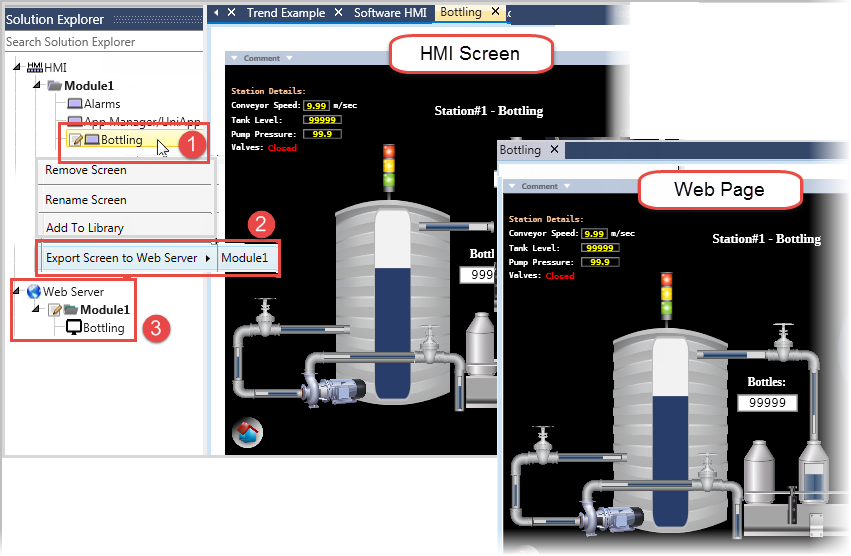Click Closed valve status on HMI screen
The image size is (851, 556).
[282, 148]
